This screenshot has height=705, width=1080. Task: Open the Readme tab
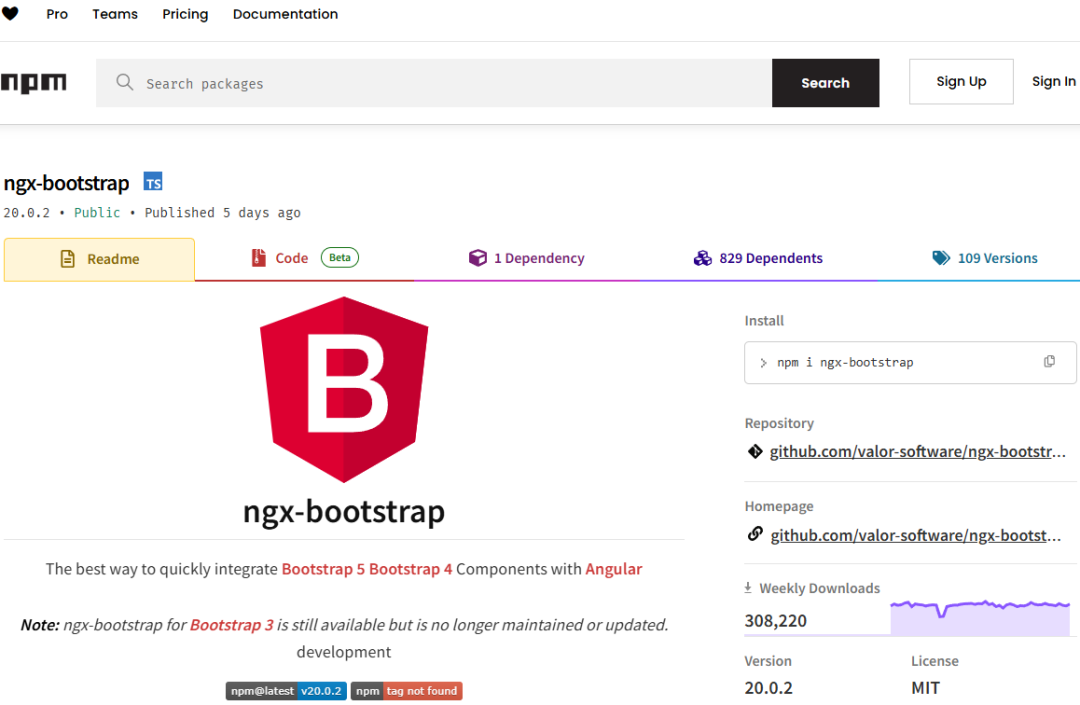99,260
